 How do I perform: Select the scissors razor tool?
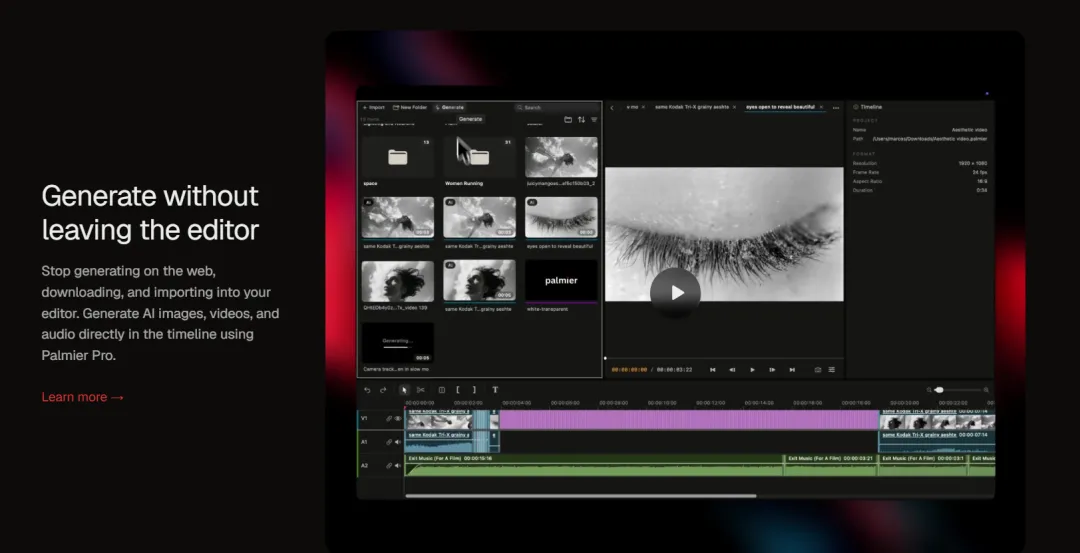click(x=421, y=390)
